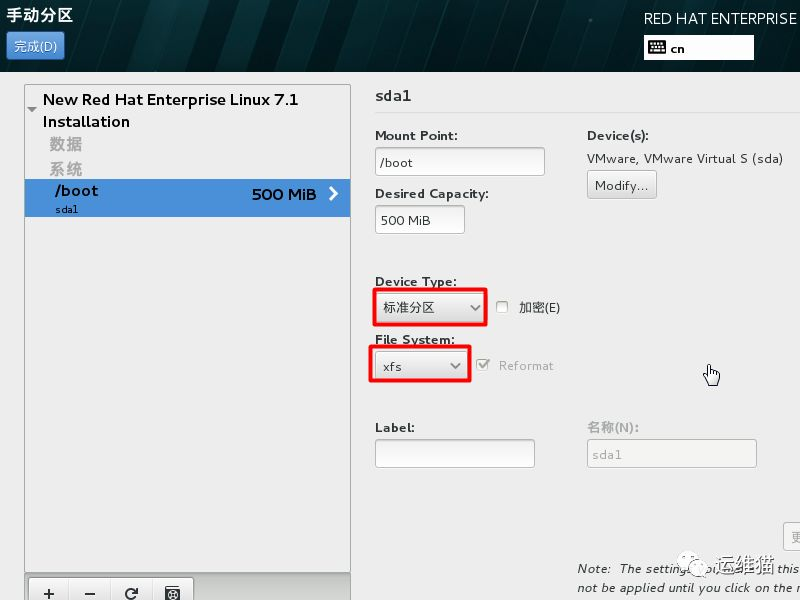This screenshot has height=600, width=800.
Task: Select the /boot sda1 500 MiB partition row
Action: [x=187, y=198]
